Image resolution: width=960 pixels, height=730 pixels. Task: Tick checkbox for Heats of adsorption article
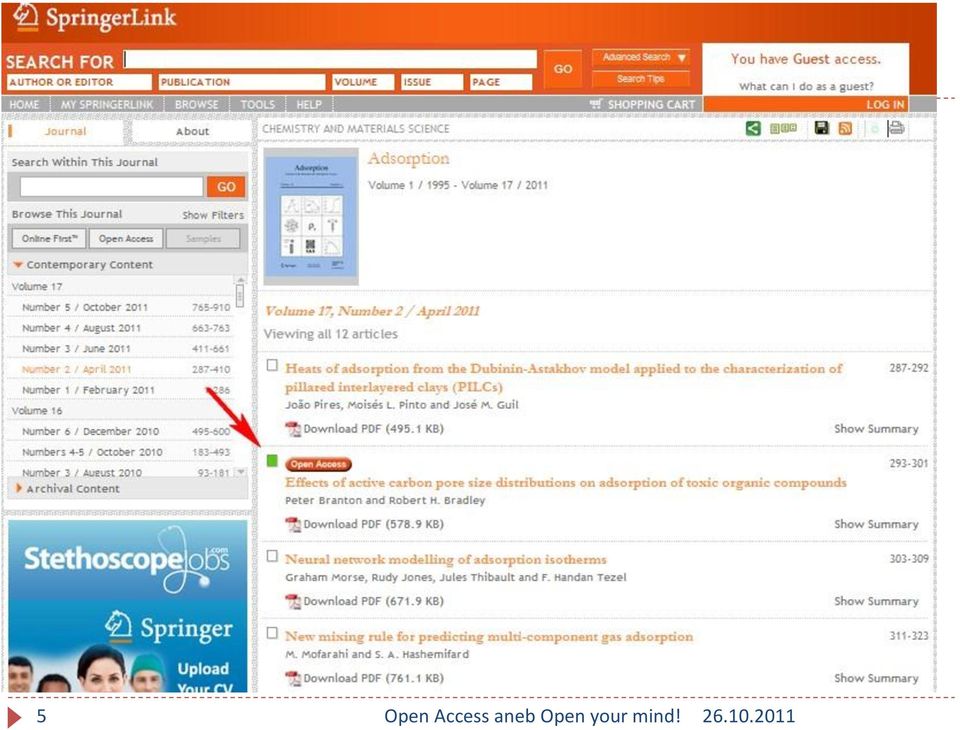[x=272, y=366]
